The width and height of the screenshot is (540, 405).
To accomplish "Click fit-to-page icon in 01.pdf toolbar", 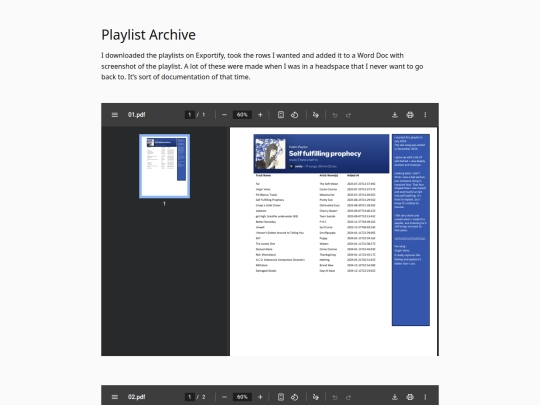I will click(281, 115).
